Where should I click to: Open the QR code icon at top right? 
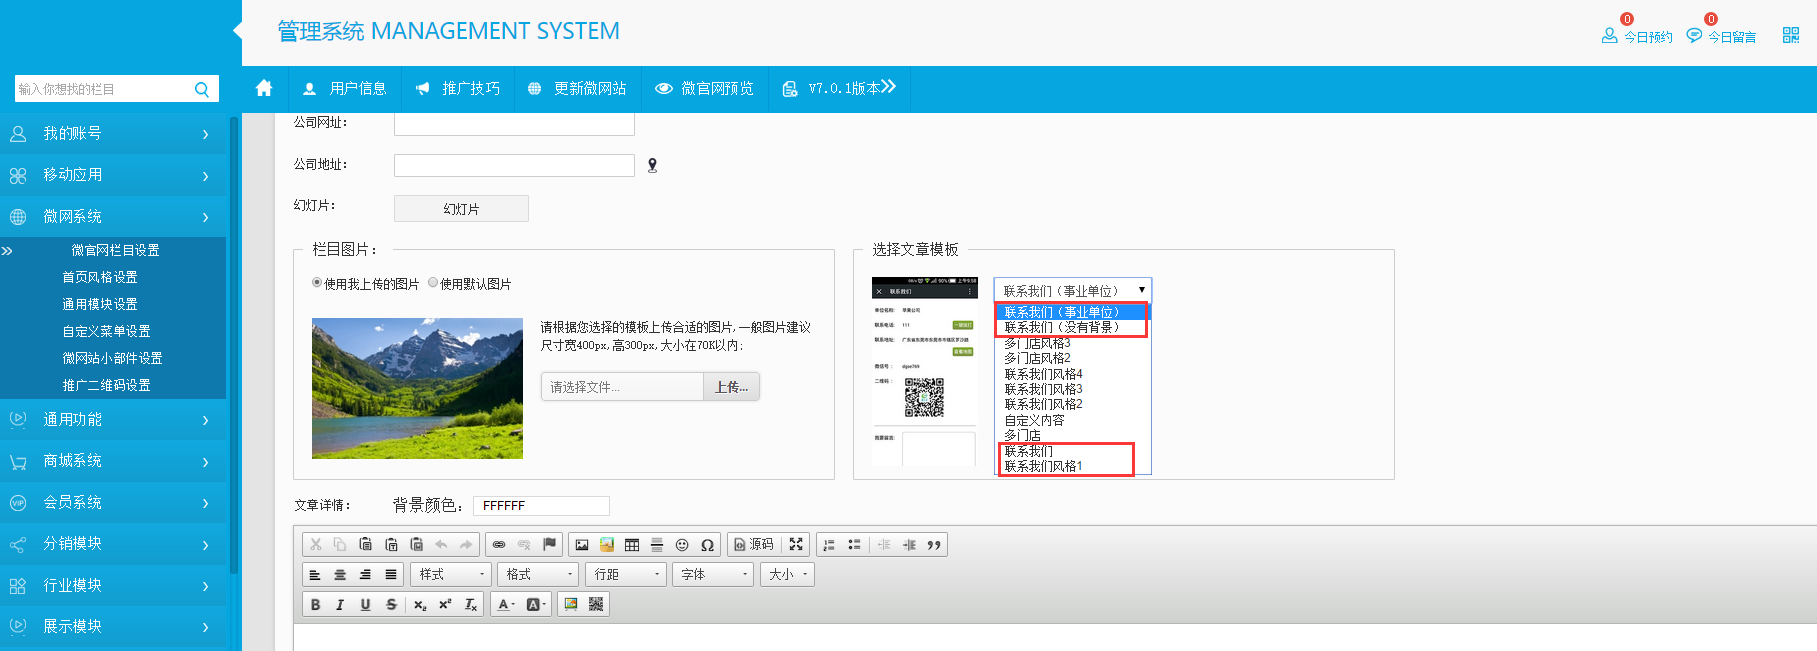coord(1790,36)
